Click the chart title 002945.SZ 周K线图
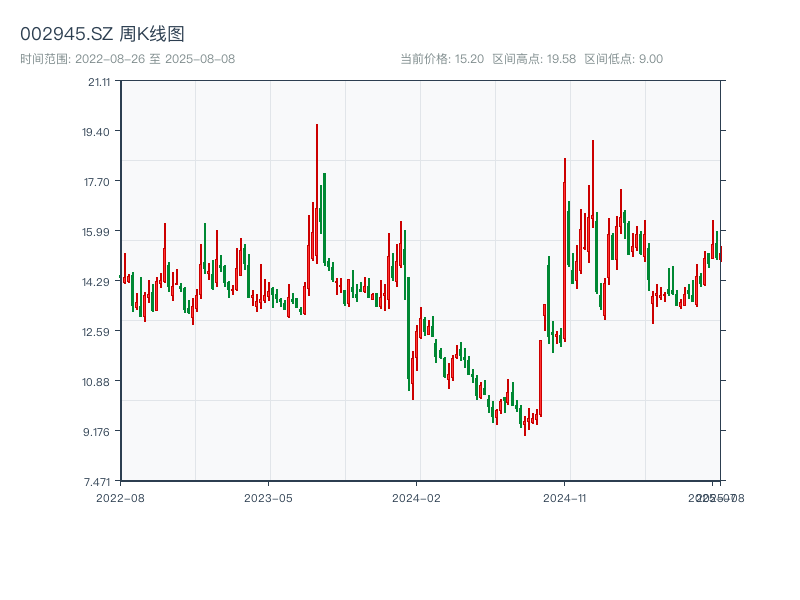 click(102, 34)
